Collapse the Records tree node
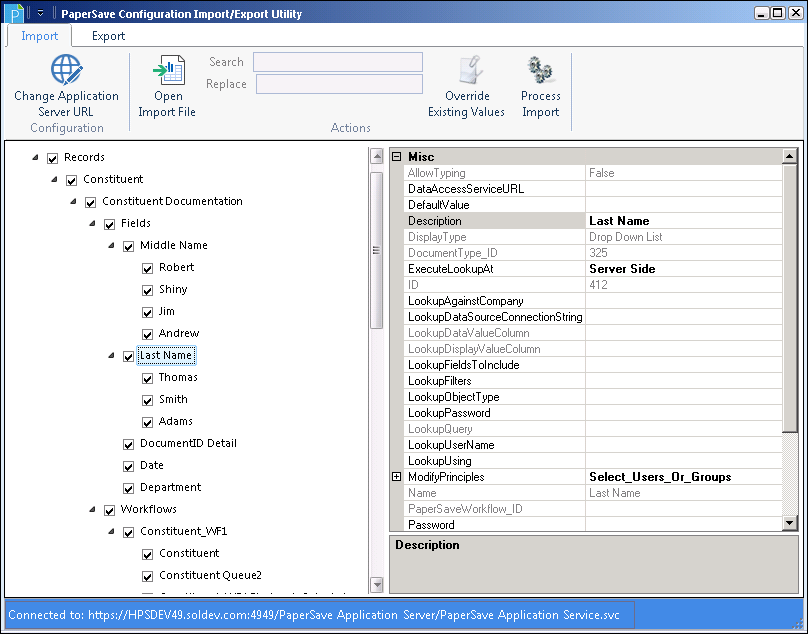Screen dimensions: 808x634 pos(35,157)
